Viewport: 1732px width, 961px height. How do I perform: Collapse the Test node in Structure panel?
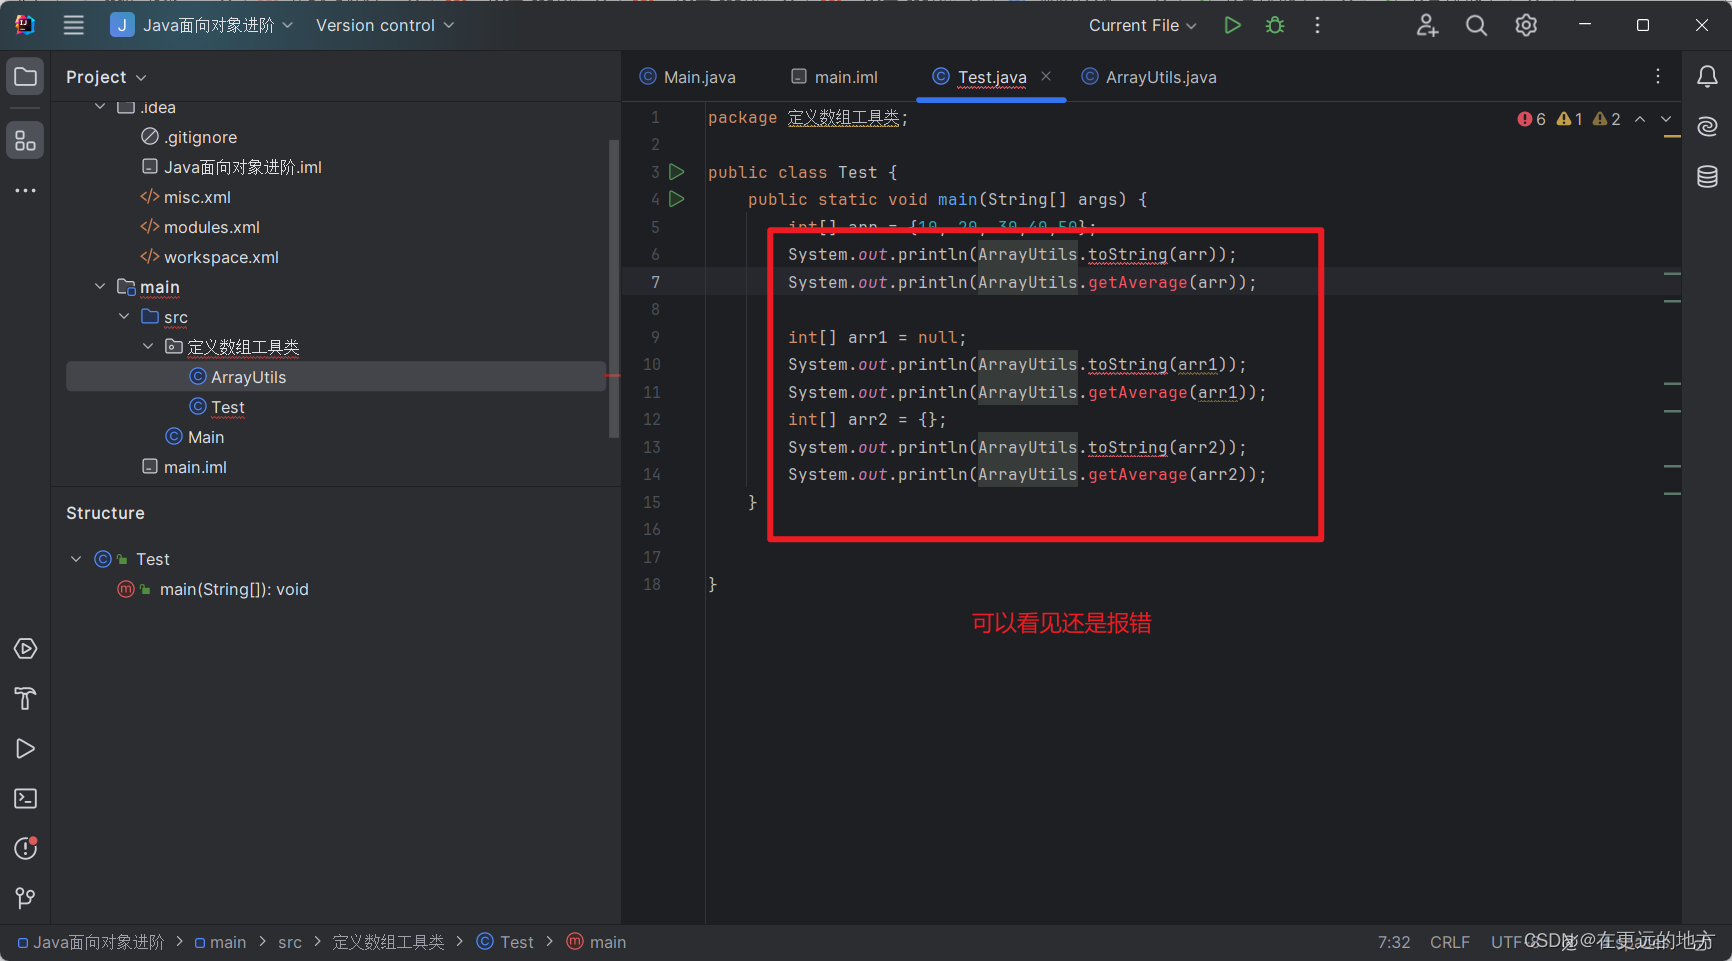tap(75, 559)
